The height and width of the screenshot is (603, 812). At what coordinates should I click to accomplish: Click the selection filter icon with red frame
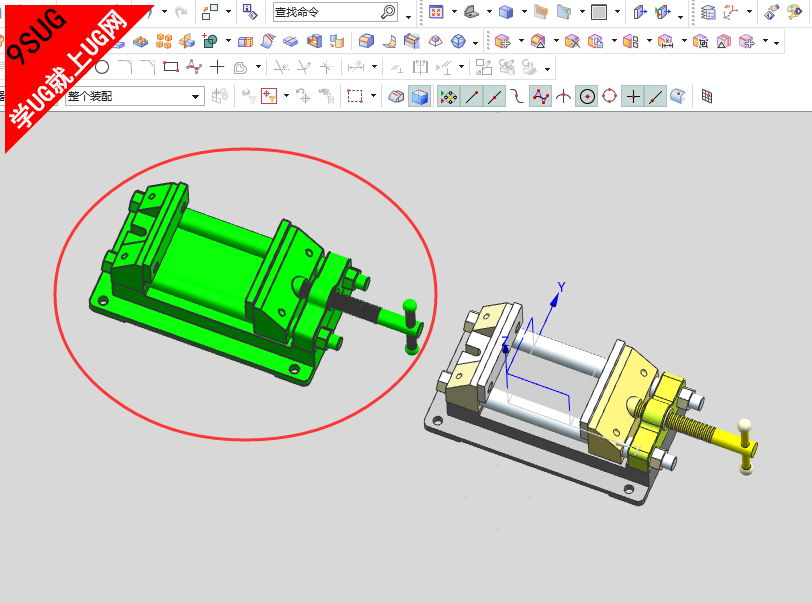point(269,96)
